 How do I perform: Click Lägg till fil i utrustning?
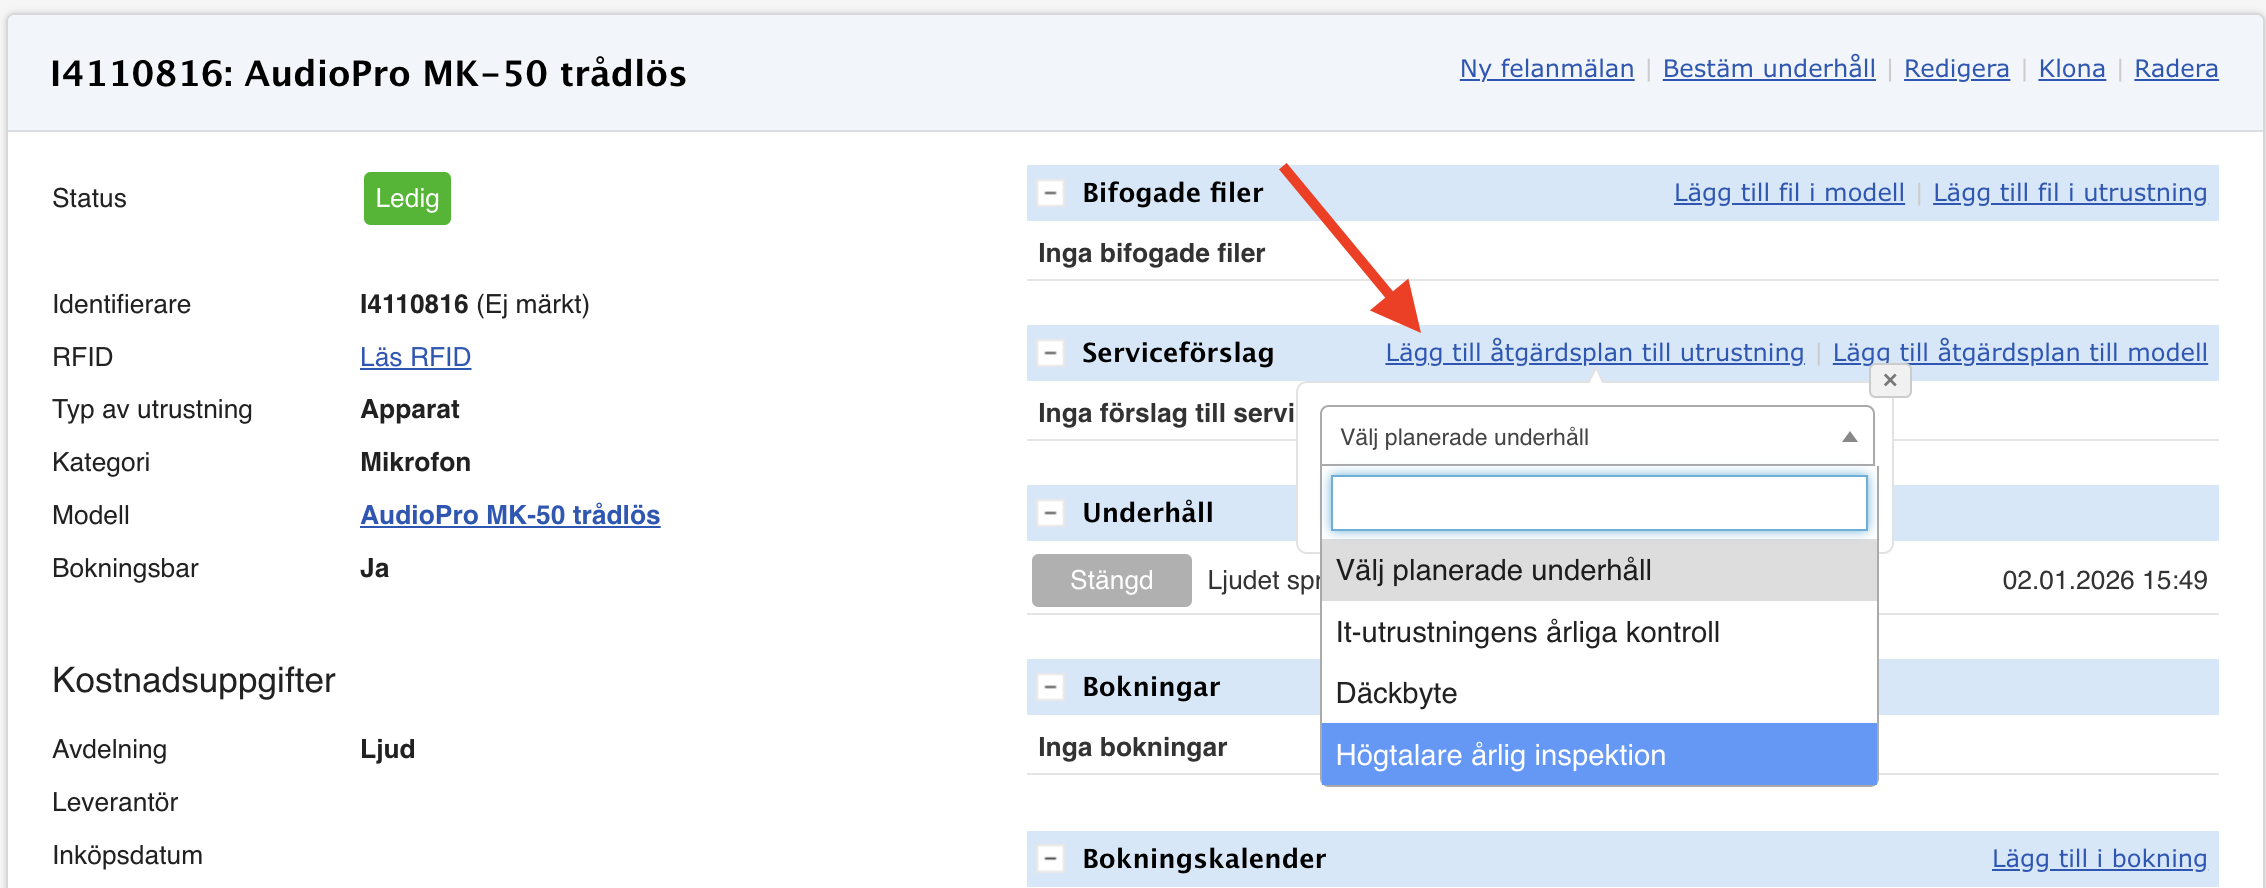[2070, 193]
